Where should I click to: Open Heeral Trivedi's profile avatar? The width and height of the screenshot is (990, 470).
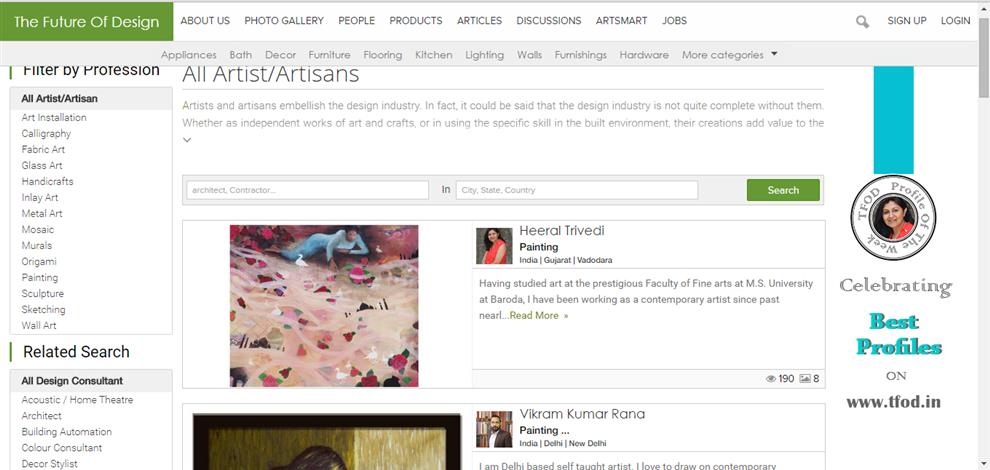[x=494, y=246]
